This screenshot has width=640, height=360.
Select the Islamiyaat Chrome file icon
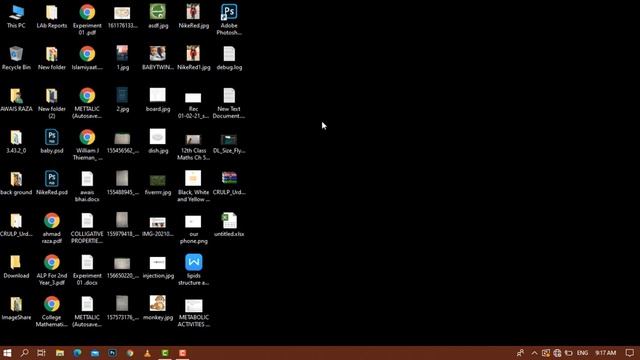[87, 58]
